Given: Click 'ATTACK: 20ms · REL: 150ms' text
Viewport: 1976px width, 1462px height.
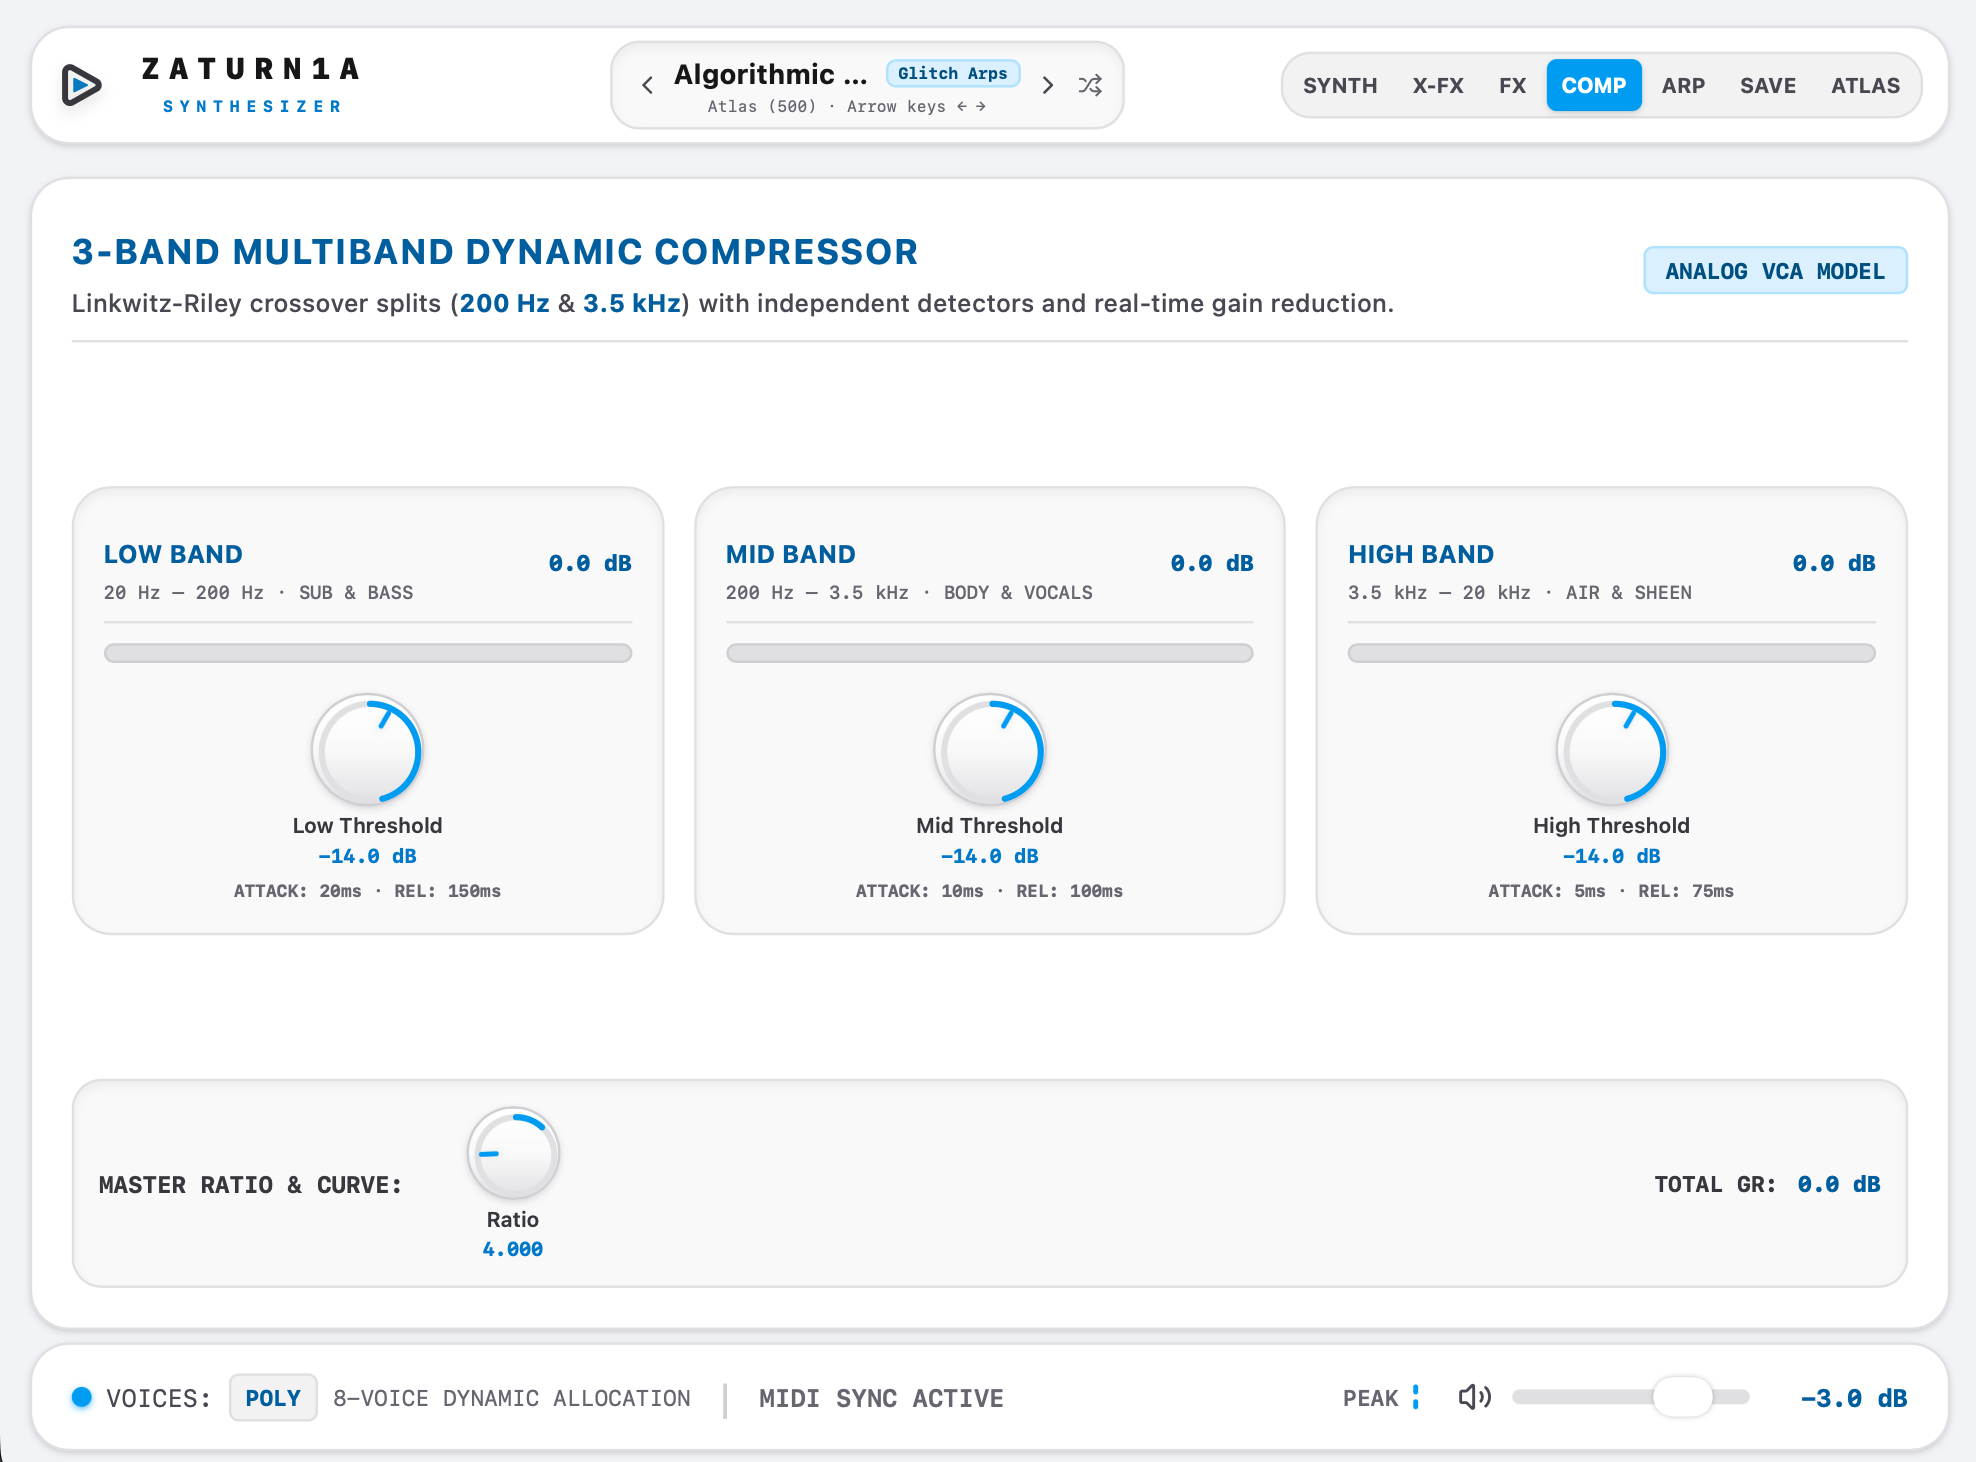Looking at the screenshot, I should 368,891.
